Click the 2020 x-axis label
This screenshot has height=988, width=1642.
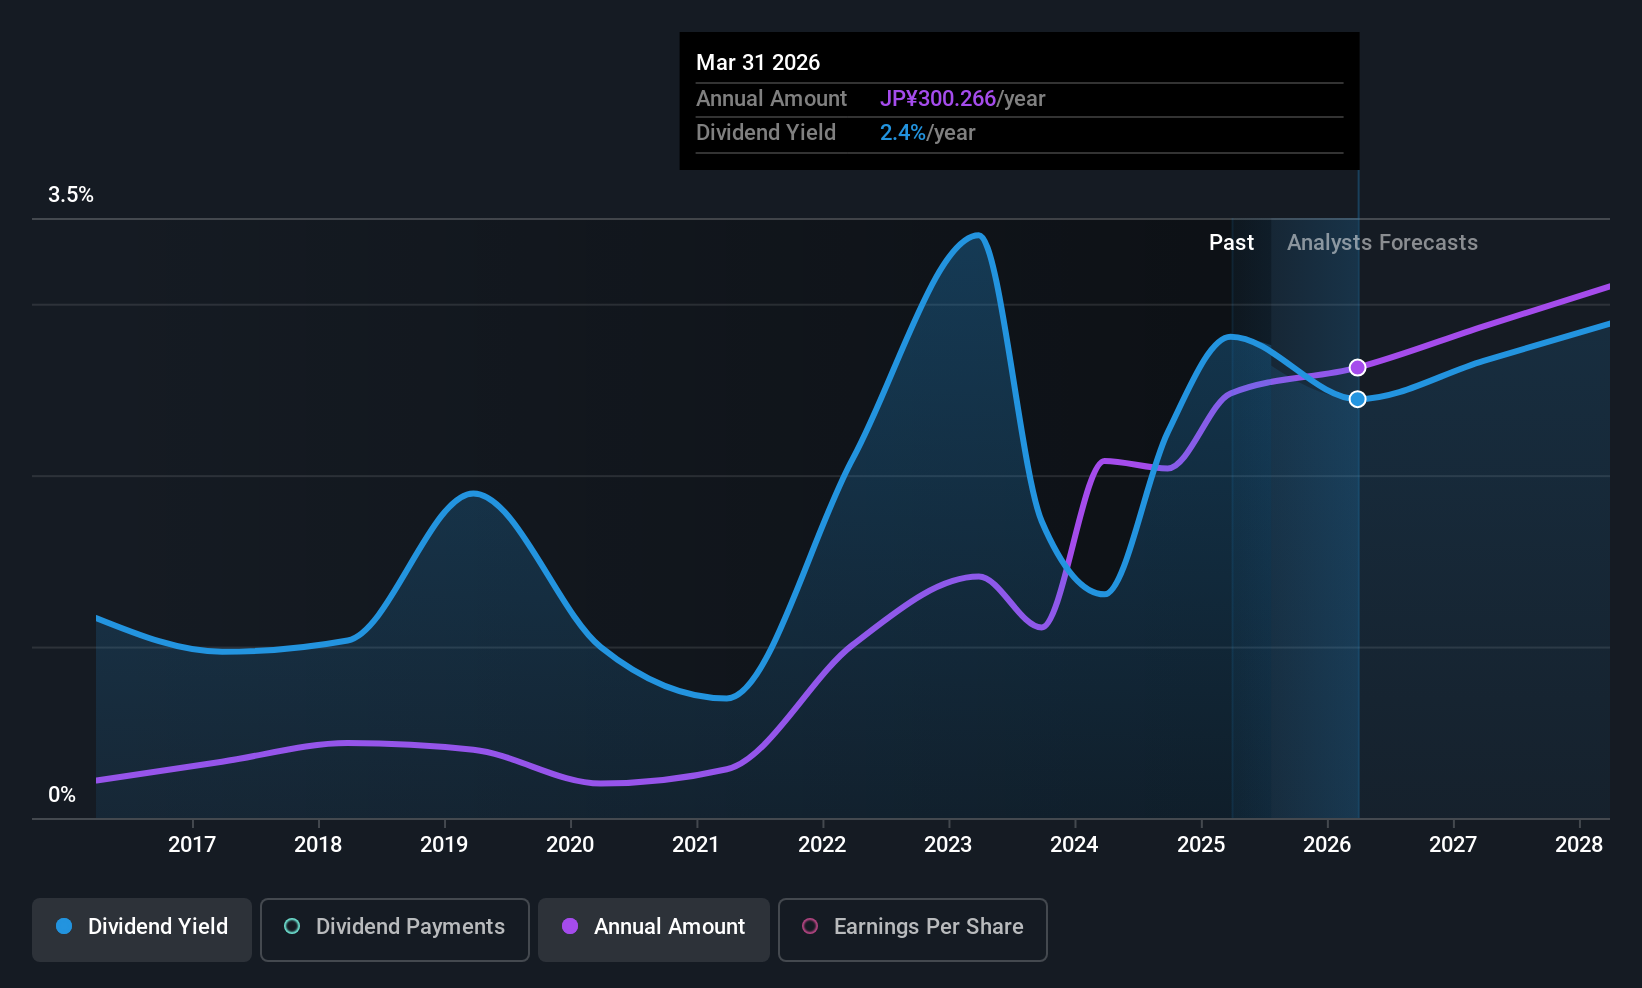tap(570, 844)
